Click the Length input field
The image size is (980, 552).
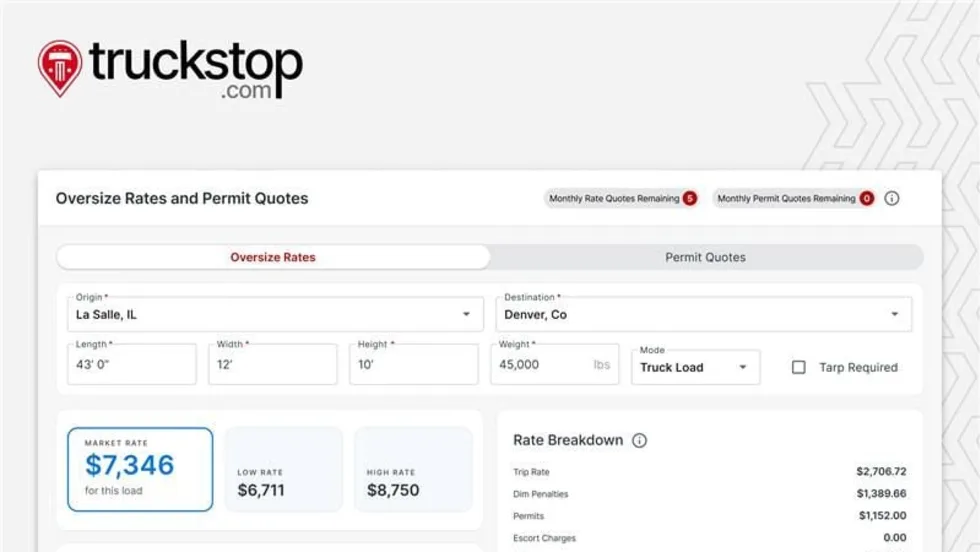click(x=132, y=364)
